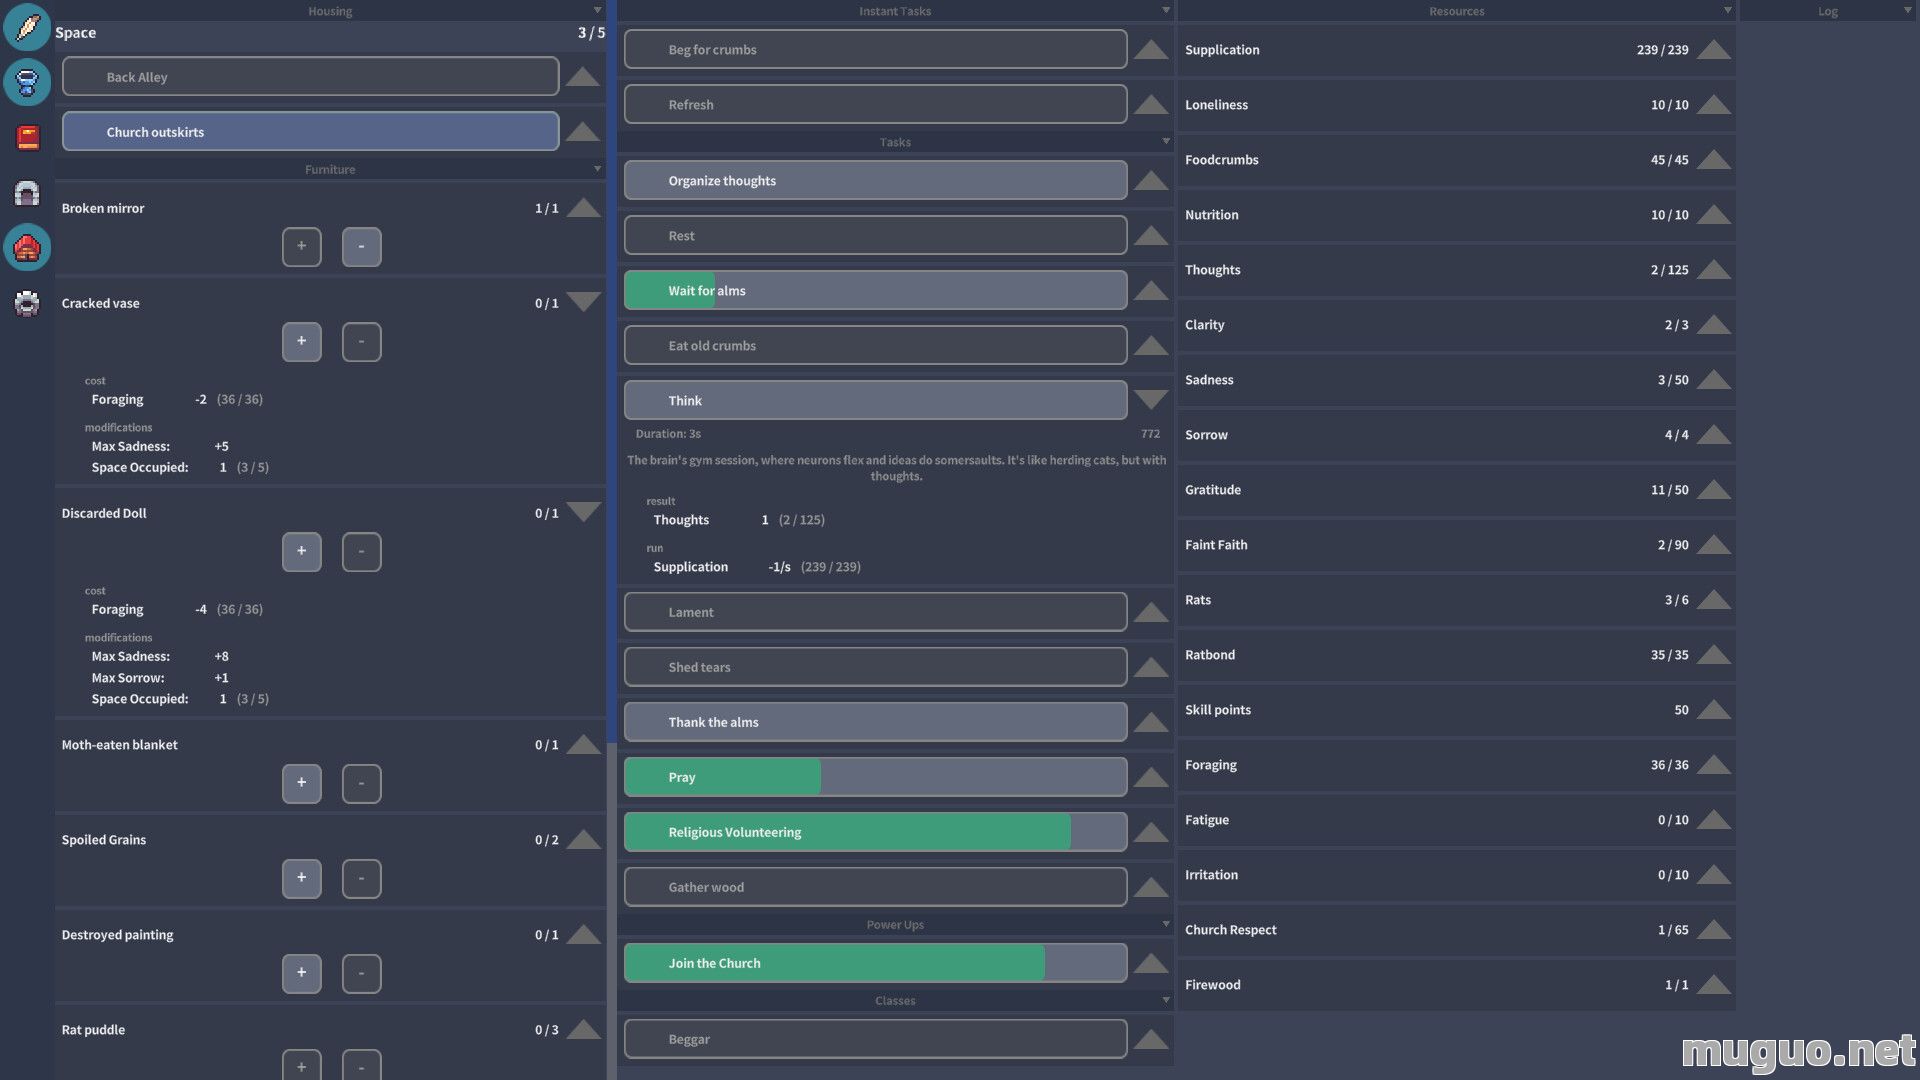1920x1080 pixels.
Task: Click the Refresh instant task
Action: click(875, 104)
